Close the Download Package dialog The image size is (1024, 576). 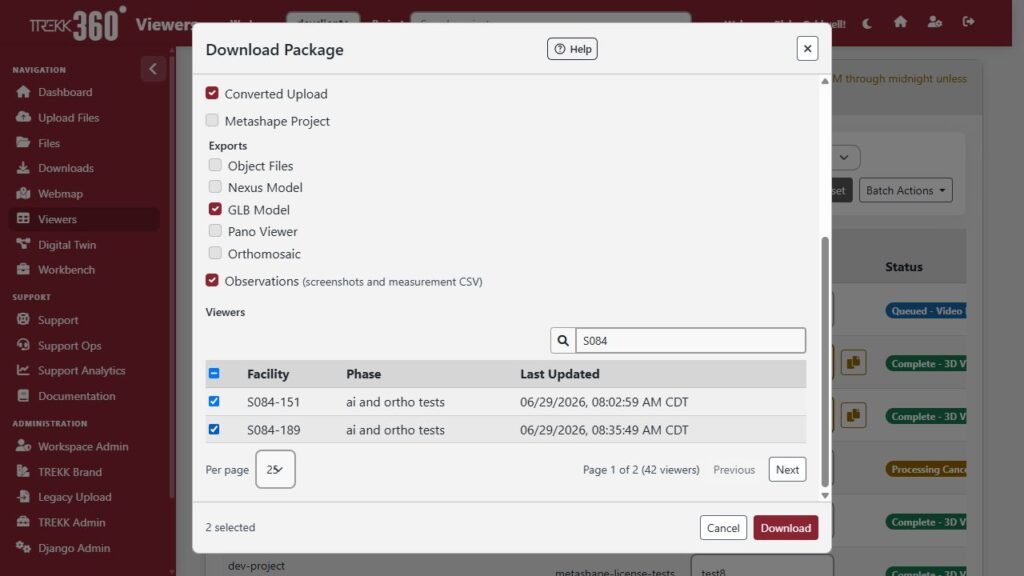coord(807,48)
